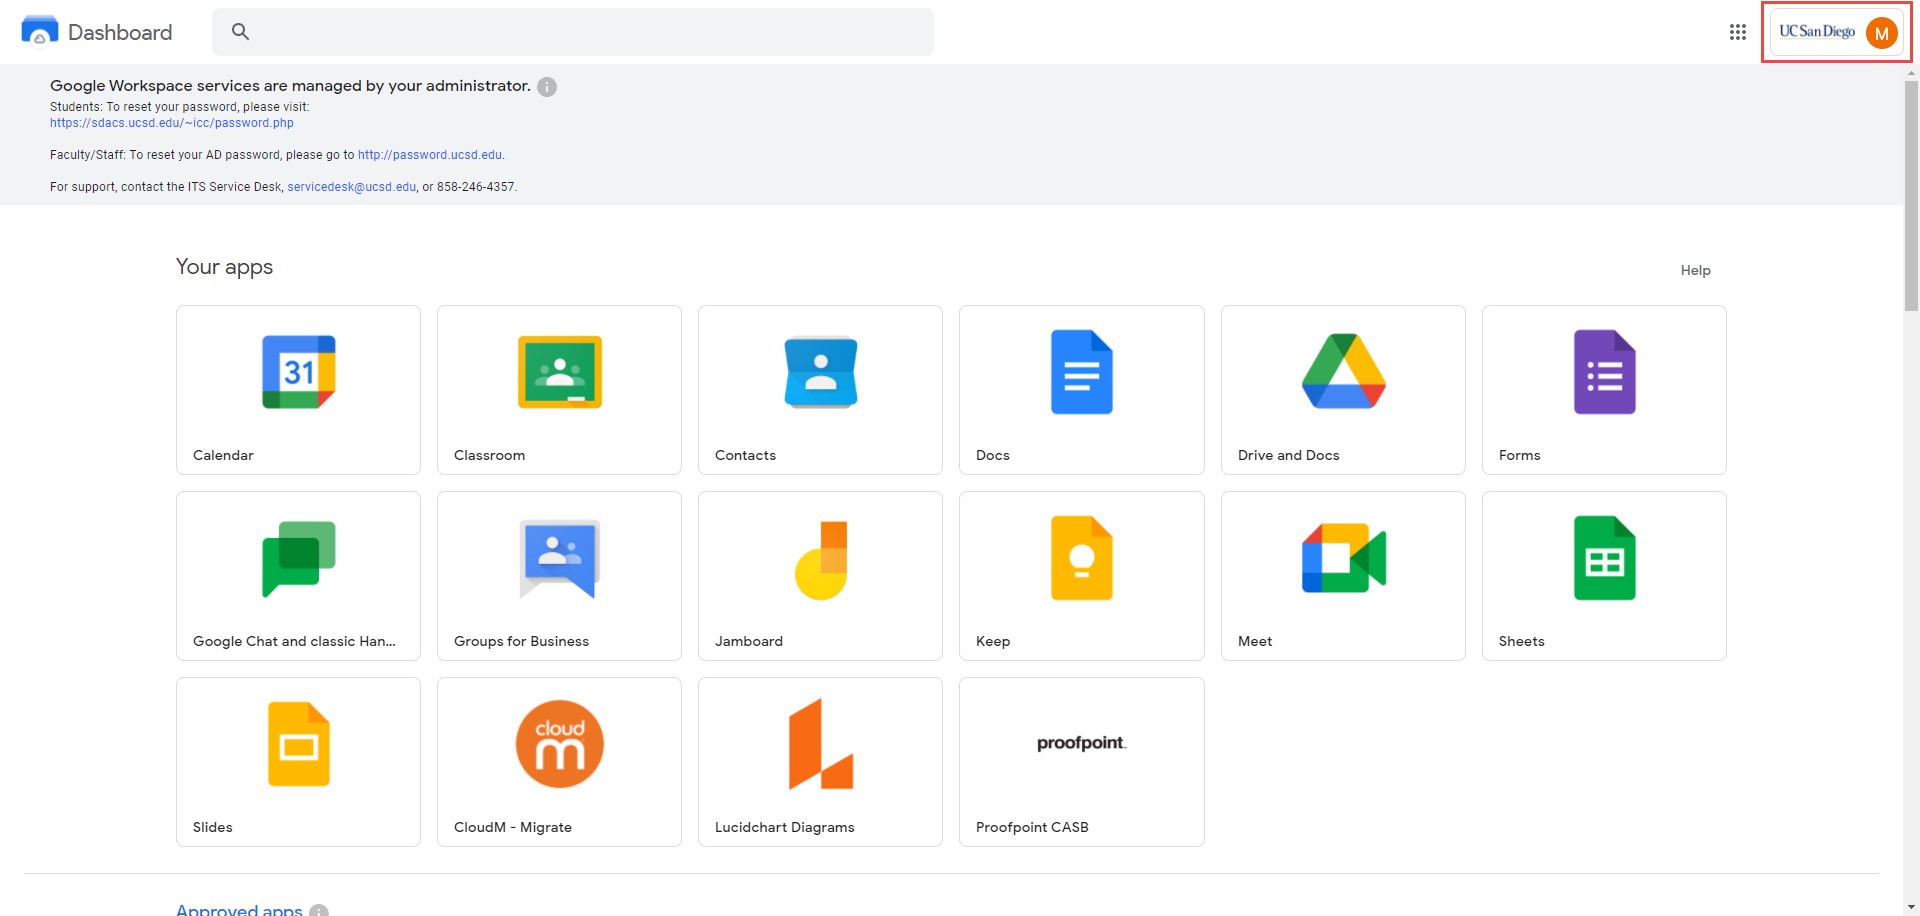
Task: Open the Google apps grid launcher
Action: coord(1738,32)
